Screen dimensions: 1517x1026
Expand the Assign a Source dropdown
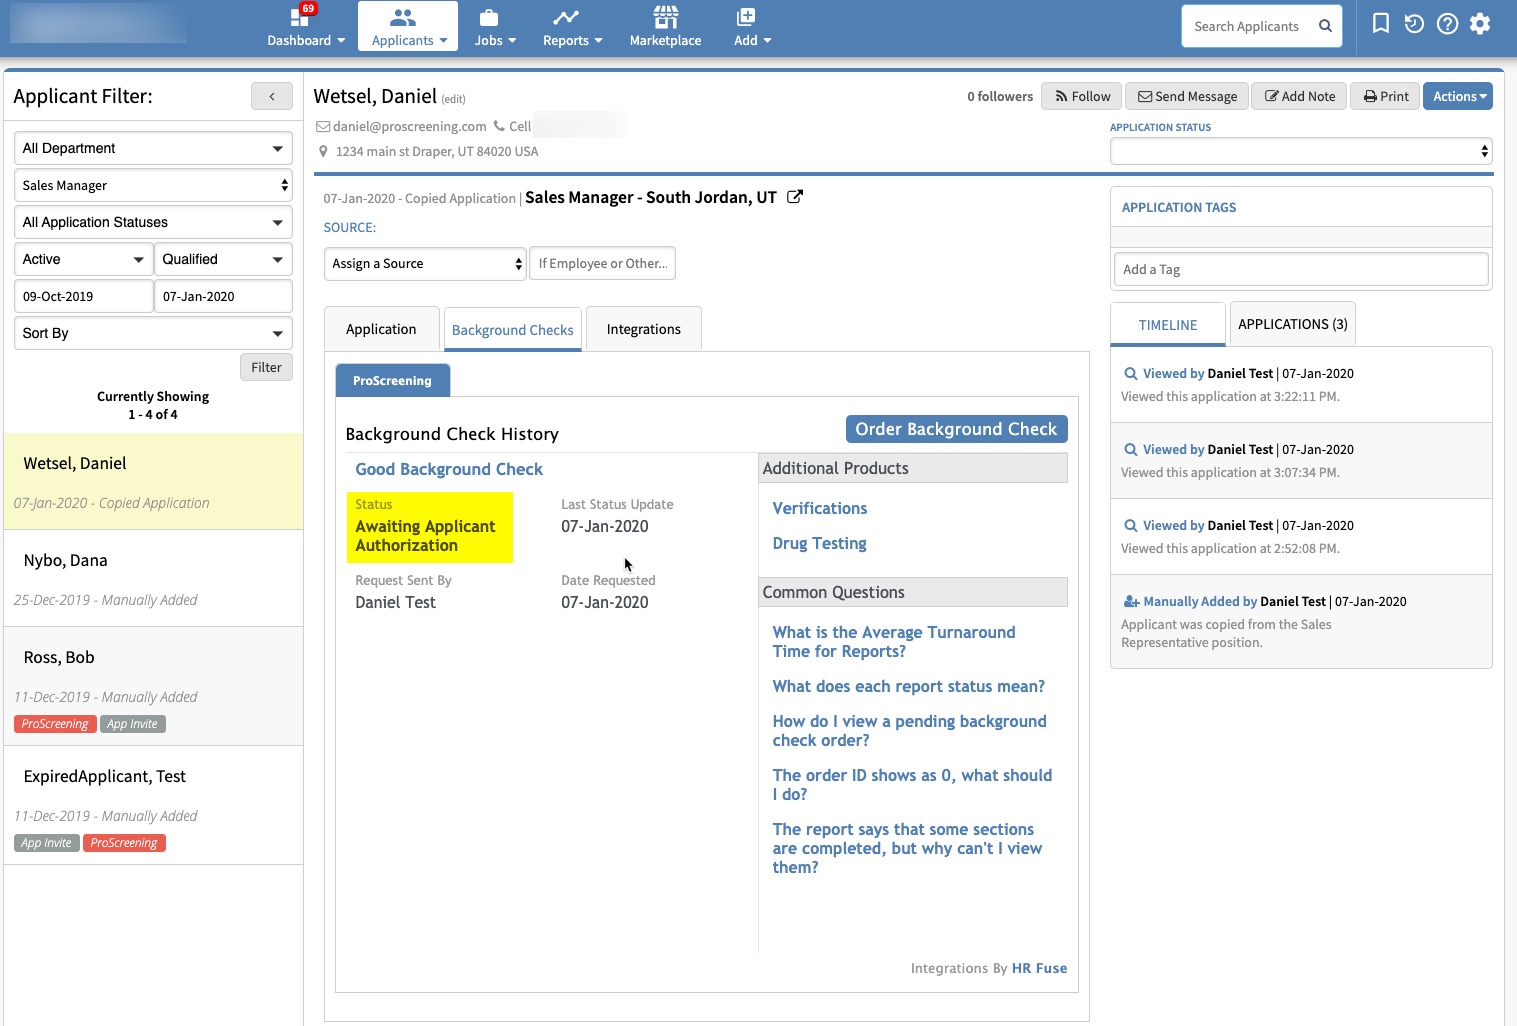tap(425, 264)
